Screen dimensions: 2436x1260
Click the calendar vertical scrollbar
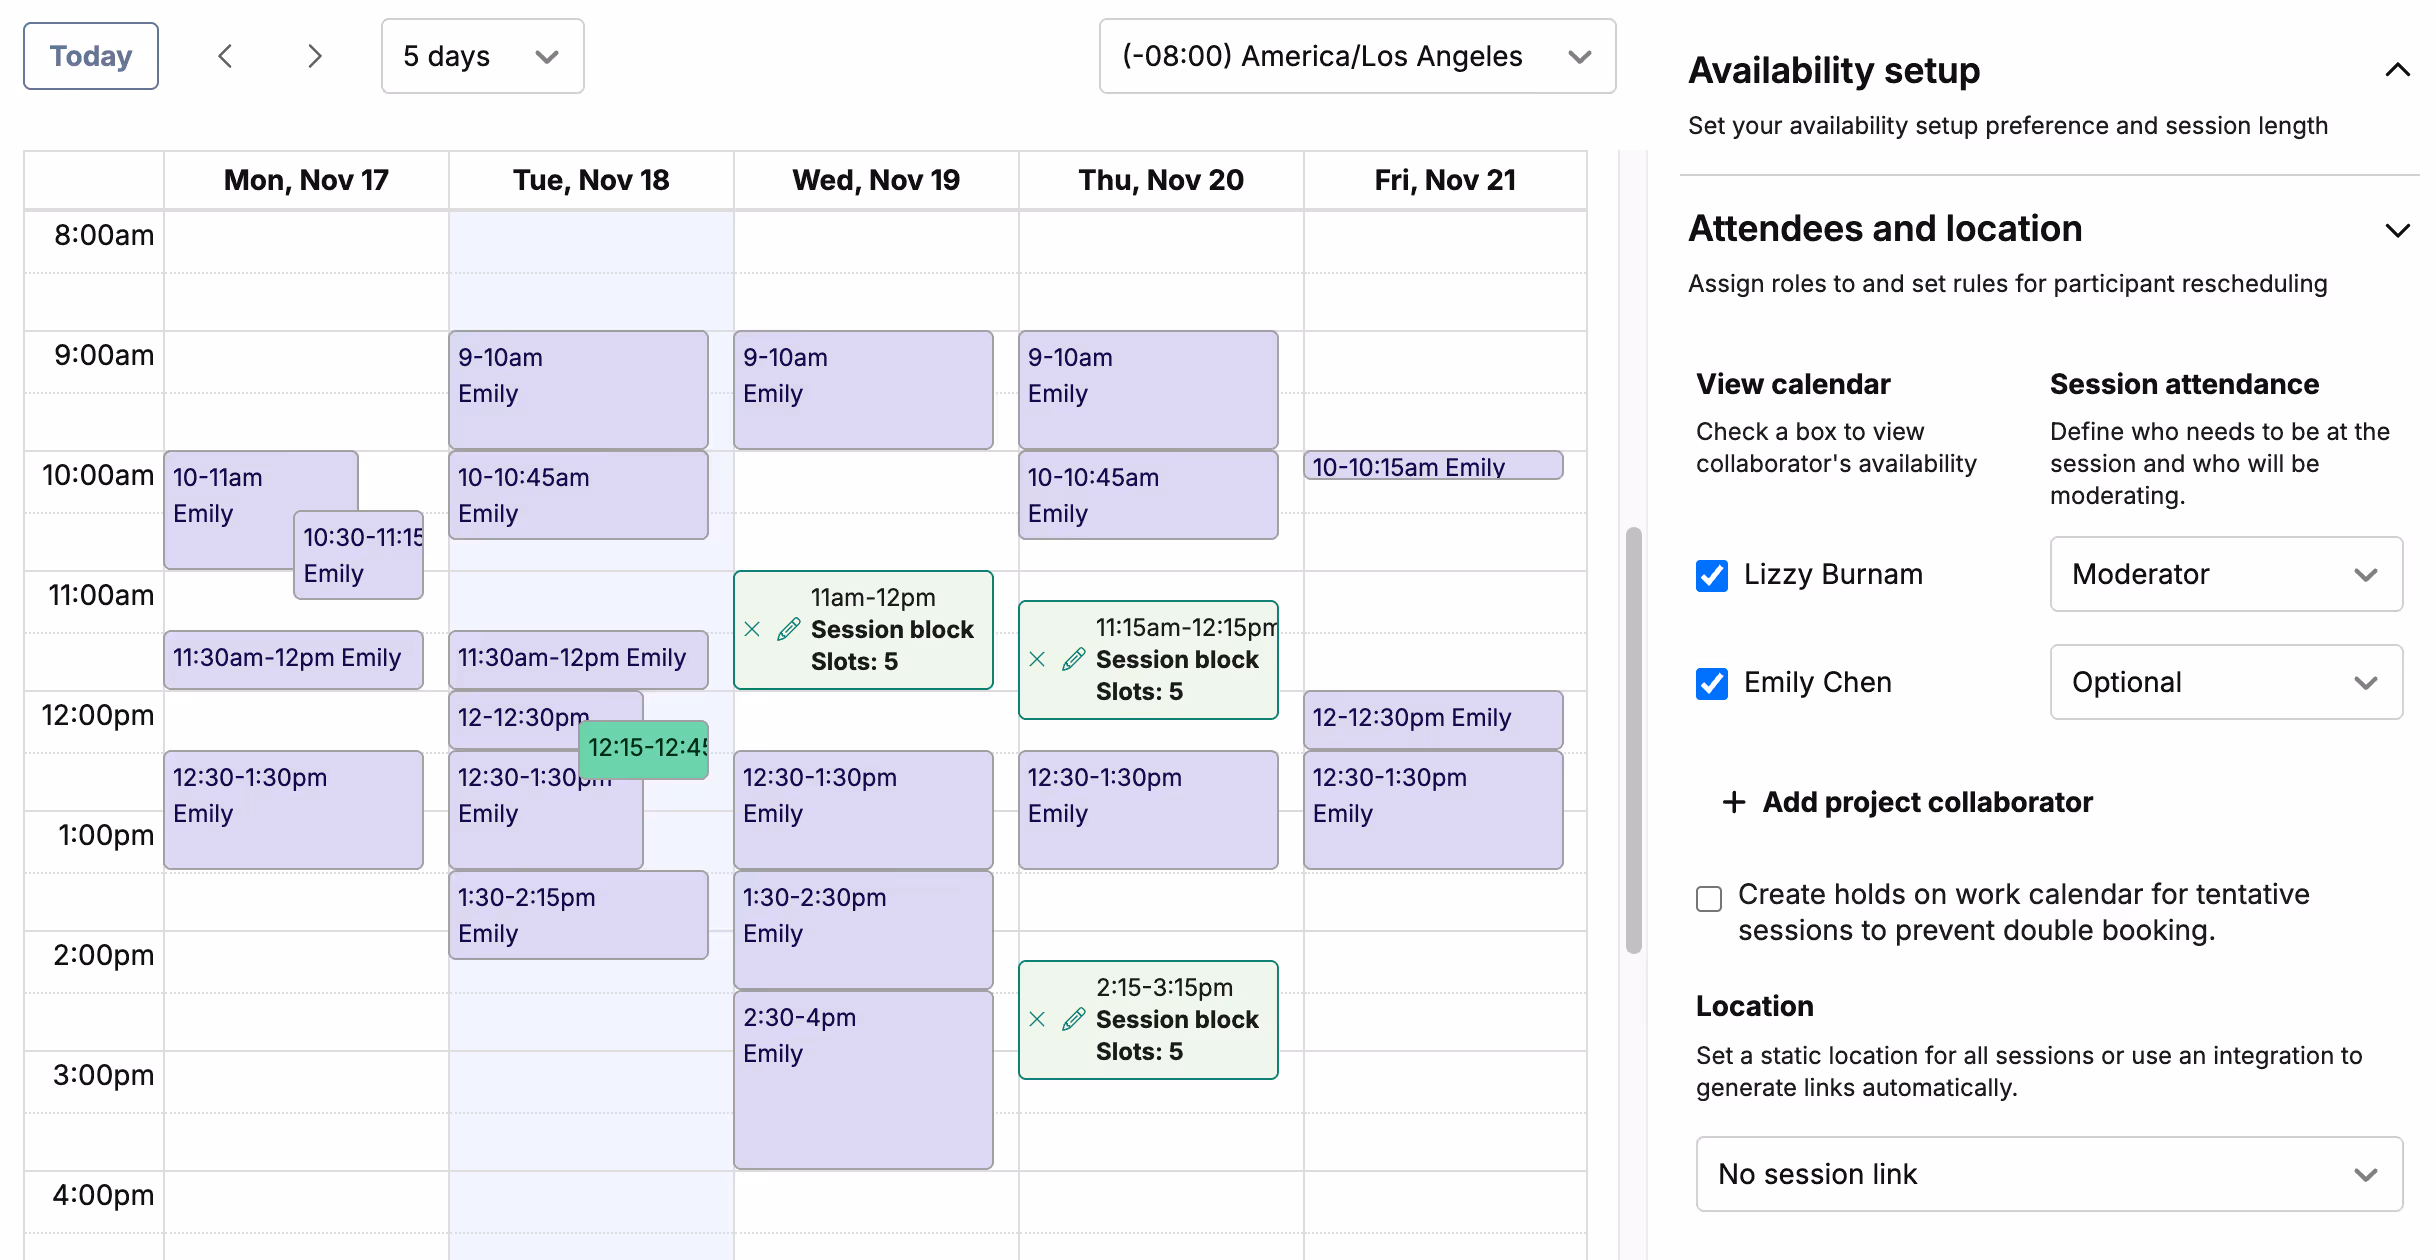pos(1634,740)
